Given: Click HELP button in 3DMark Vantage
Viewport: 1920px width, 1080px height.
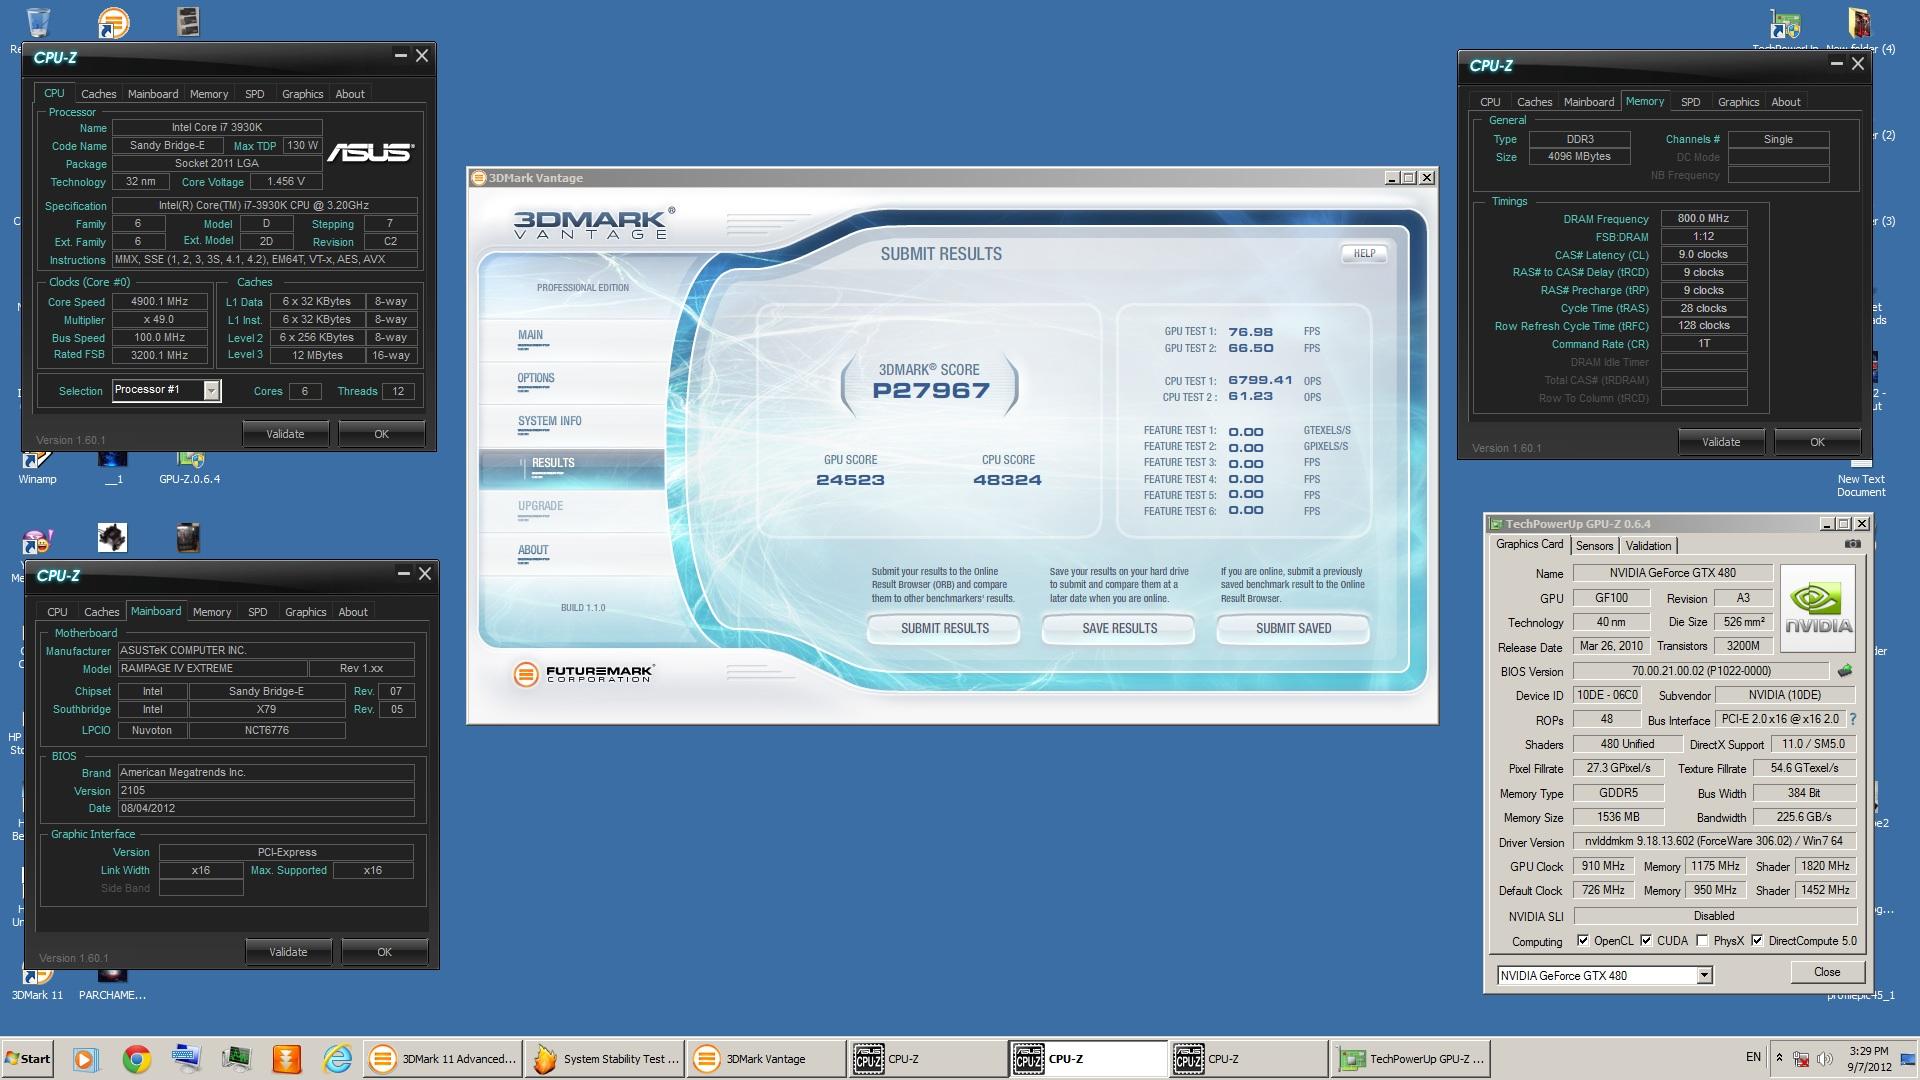Looking at the screenshot, I should coord(1364,254).
